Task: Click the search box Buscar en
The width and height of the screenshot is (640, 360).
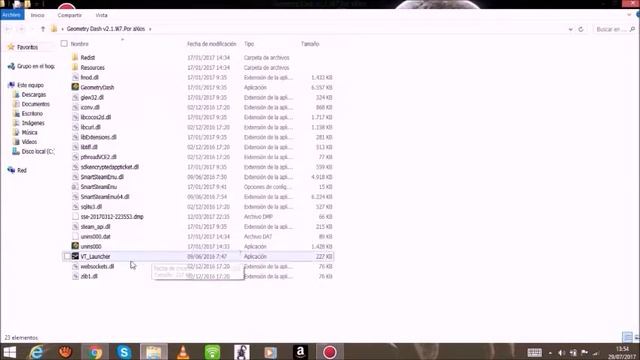Action: (615, 29)
